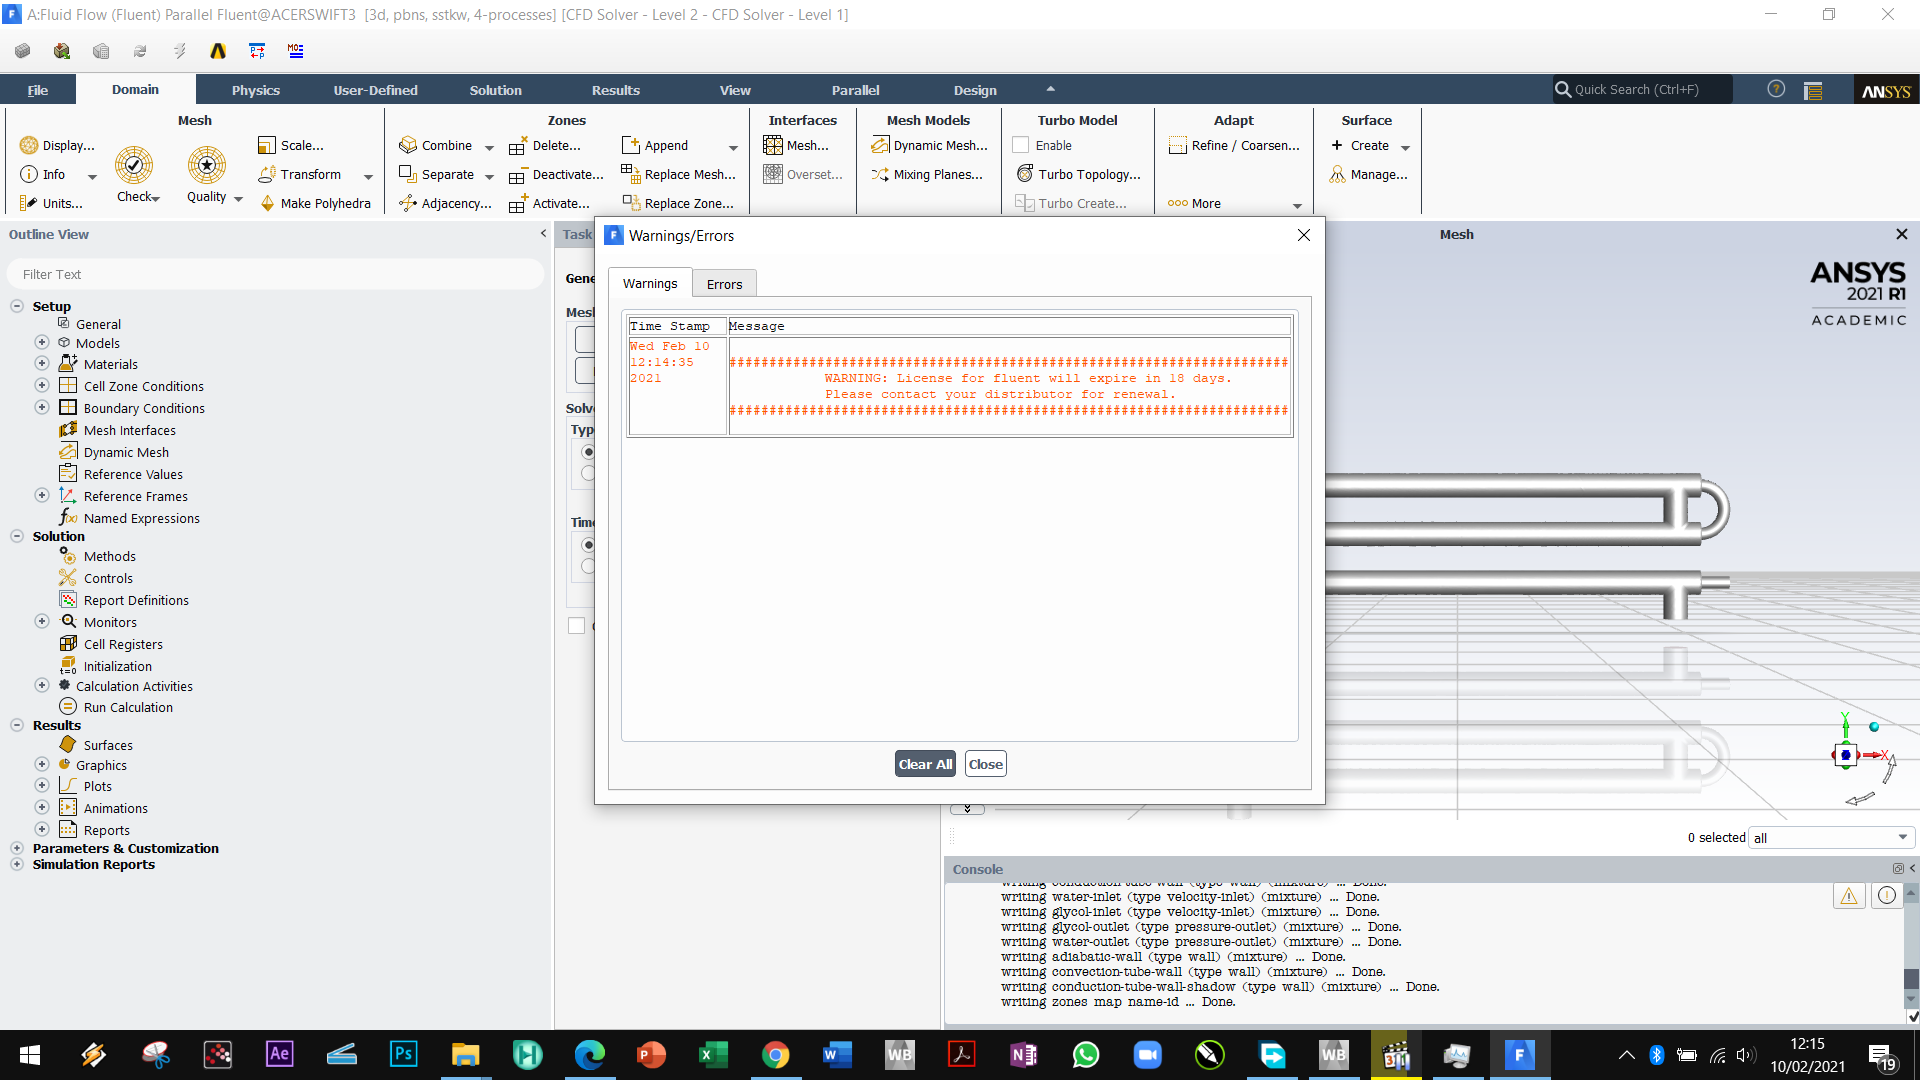The width and height of the screenshot is (1920, 1080).
Task: Select Run Calculation in outline
Action: click(128, 707)
